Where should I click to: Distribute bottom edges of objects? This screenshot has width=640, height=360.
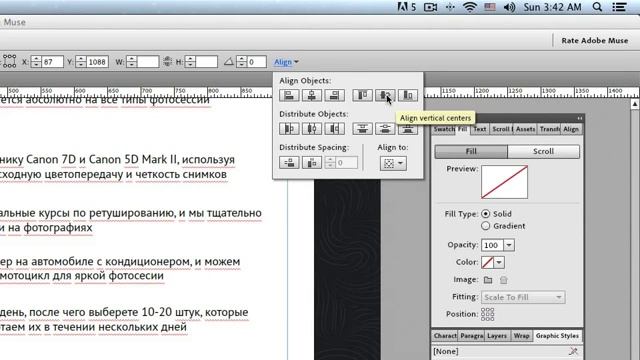tap(408, 129)
